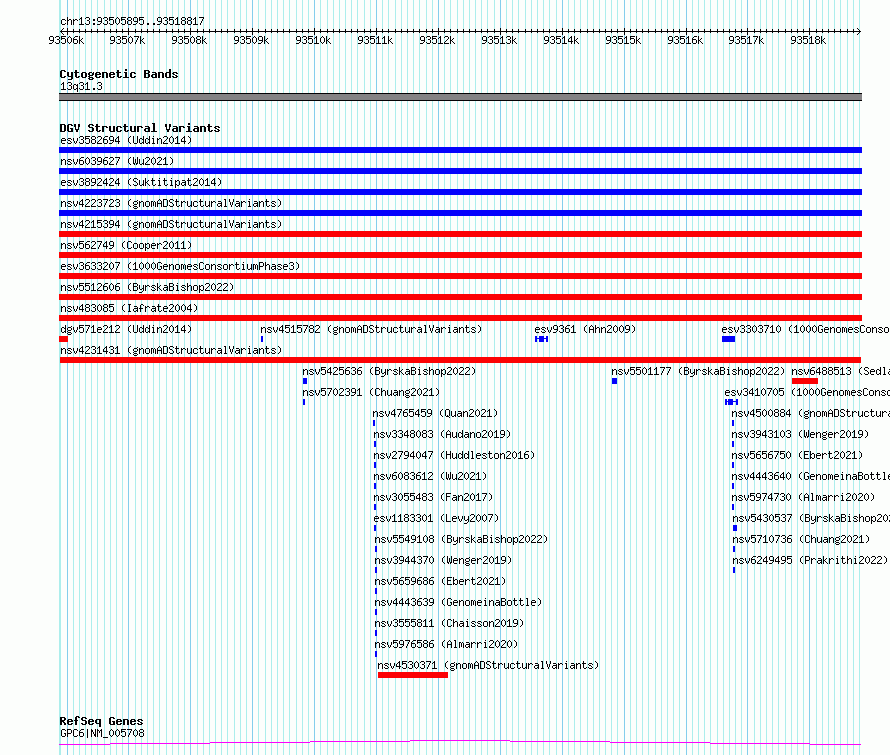Click the 13q31.3 cytogenetic band bar

(x=460, y=97)
